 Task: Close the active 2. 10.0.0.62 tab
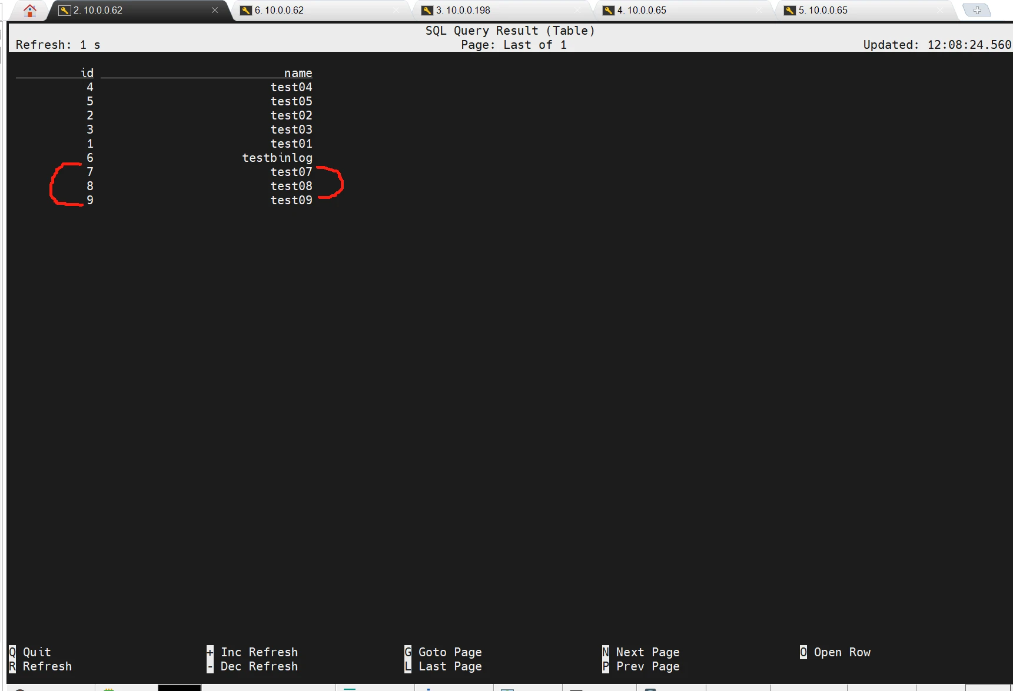215,10
